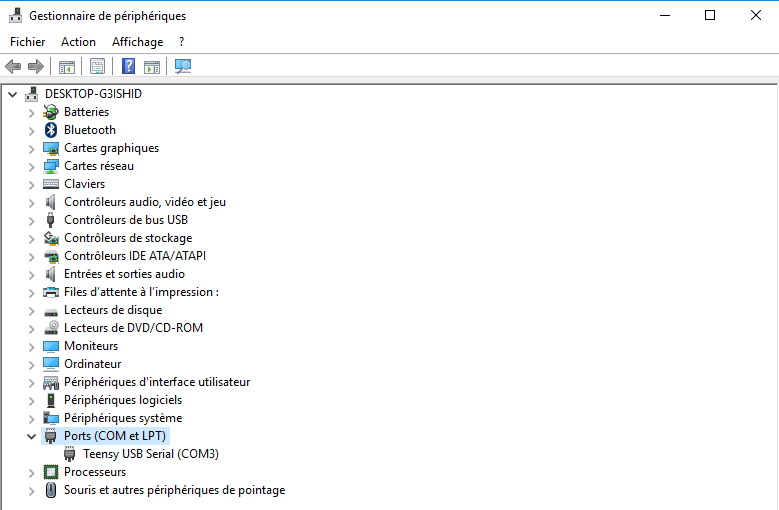Select Files d'attente à l'impression label
This screenshot has width=779, height=510.
pyautogui.click(x=141, y=292)
